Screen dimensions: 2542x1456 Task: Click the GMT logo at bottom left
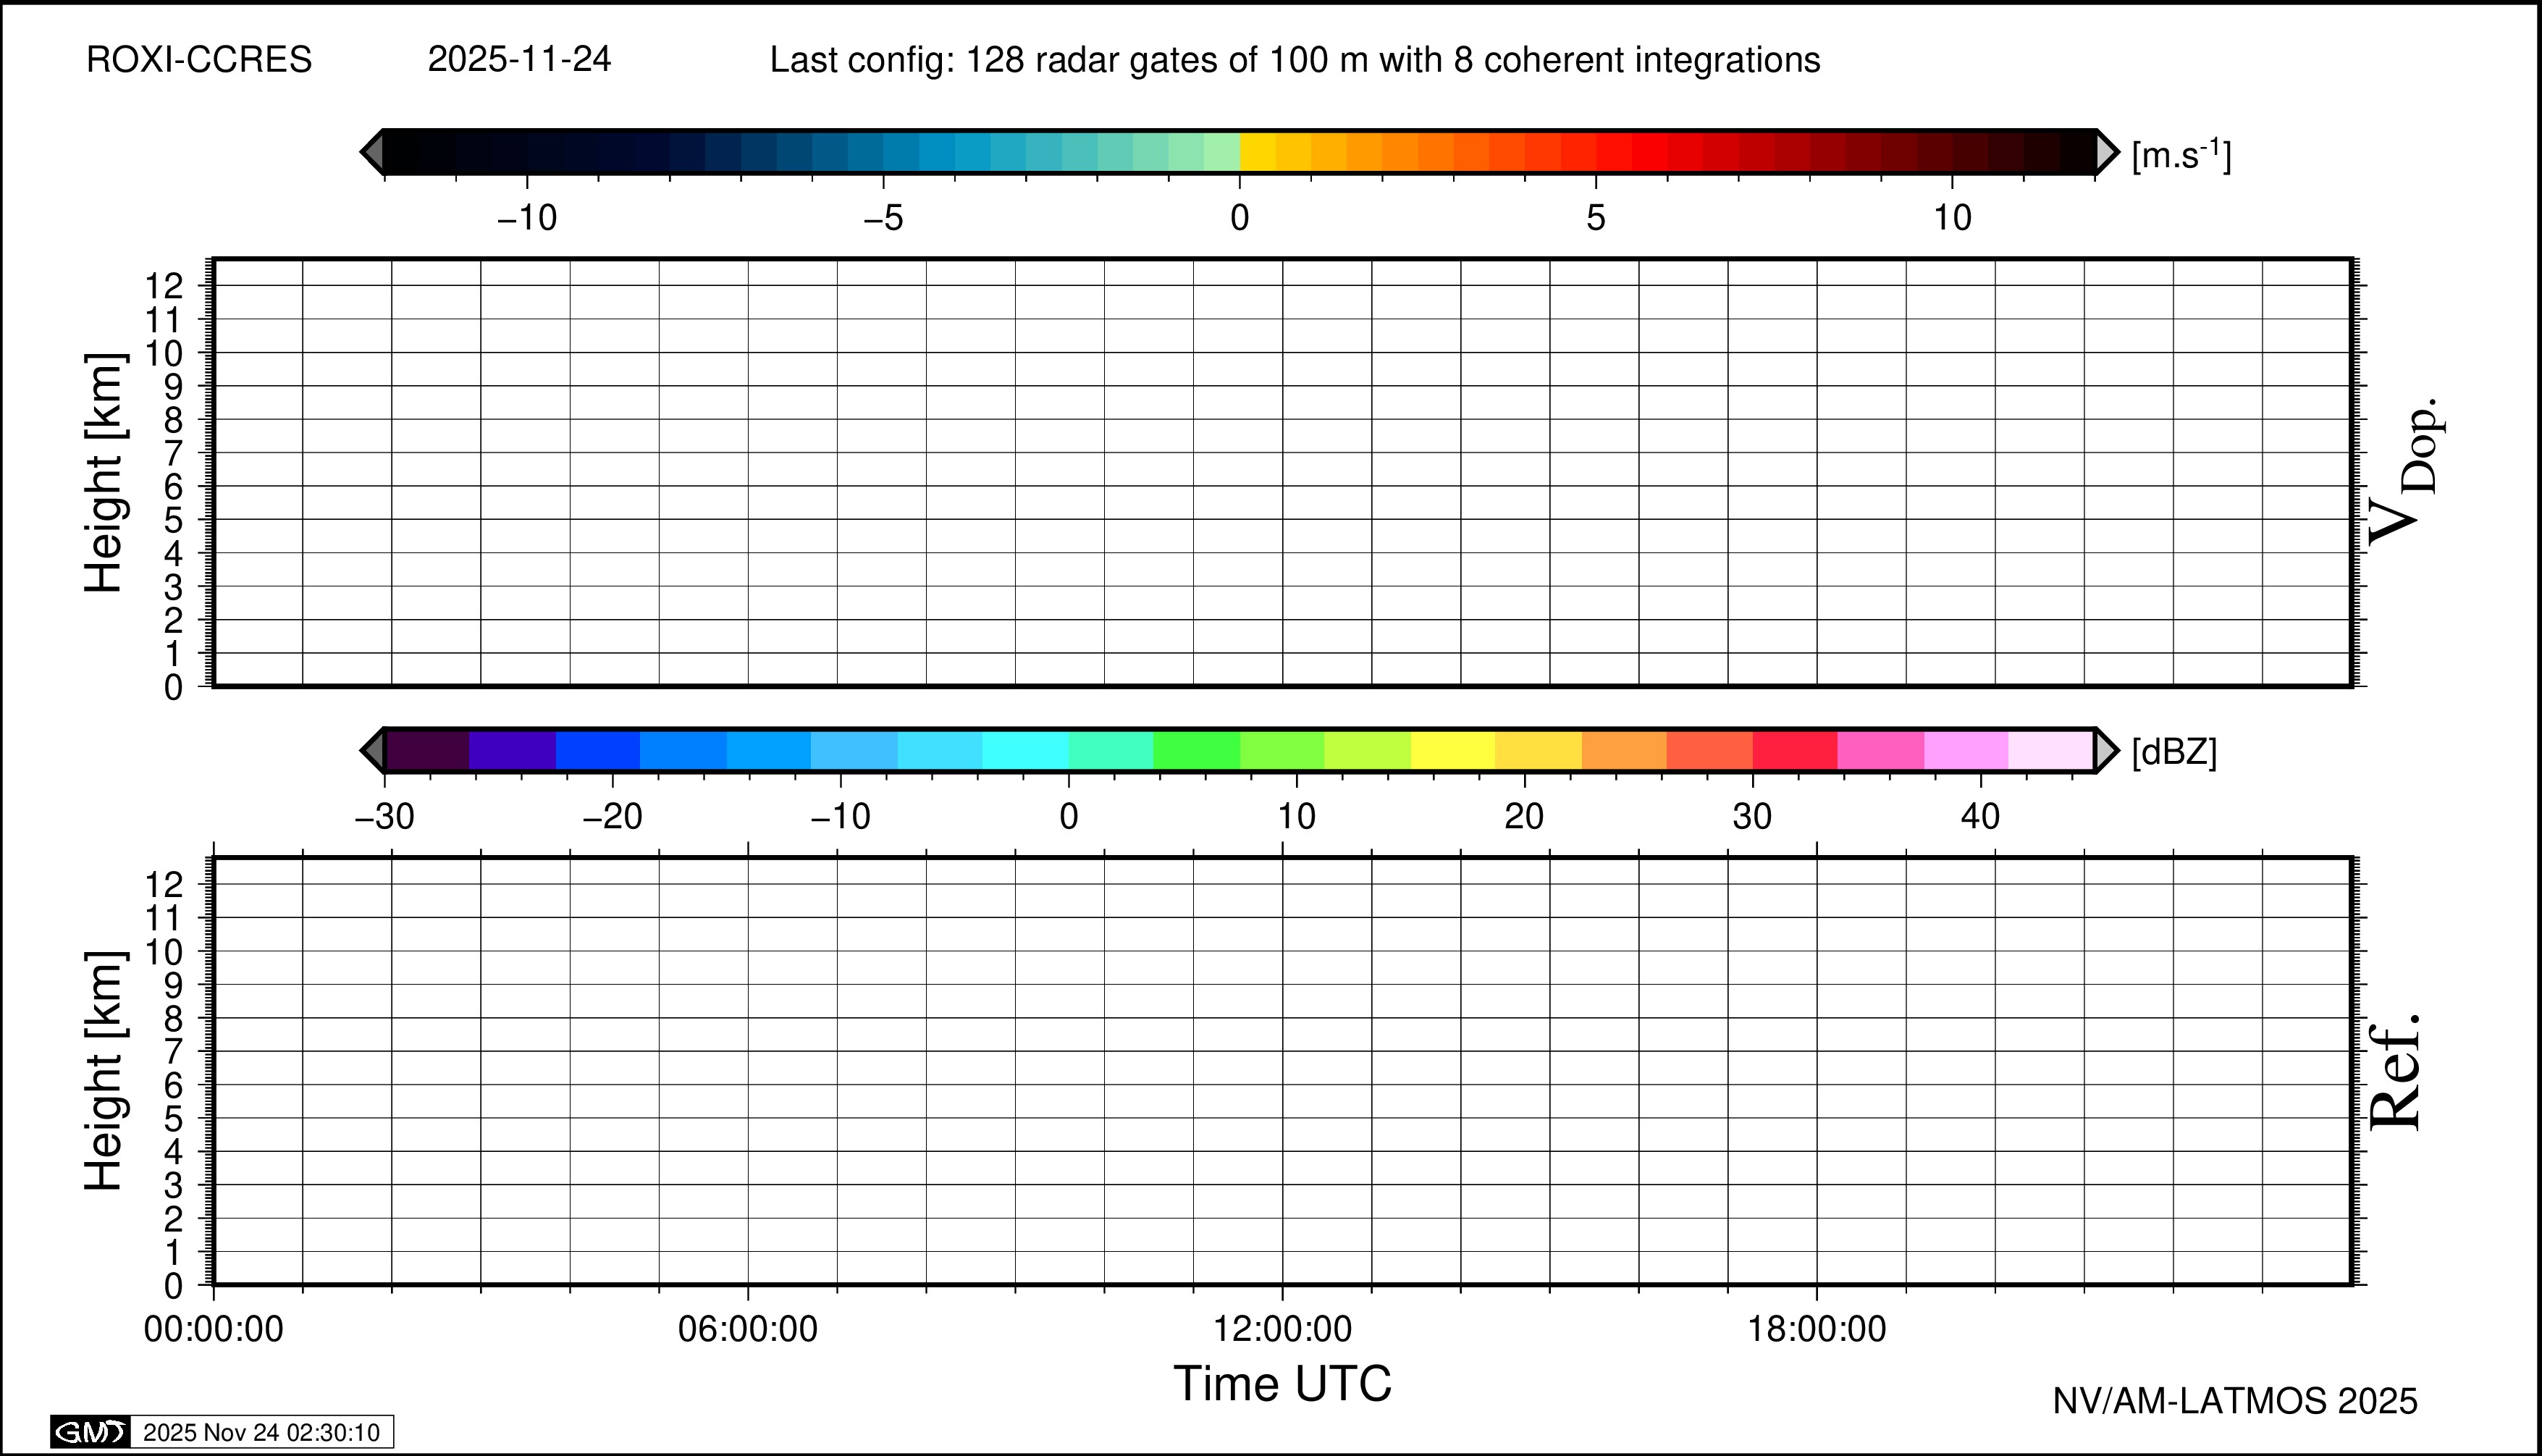pos(90,1432)
